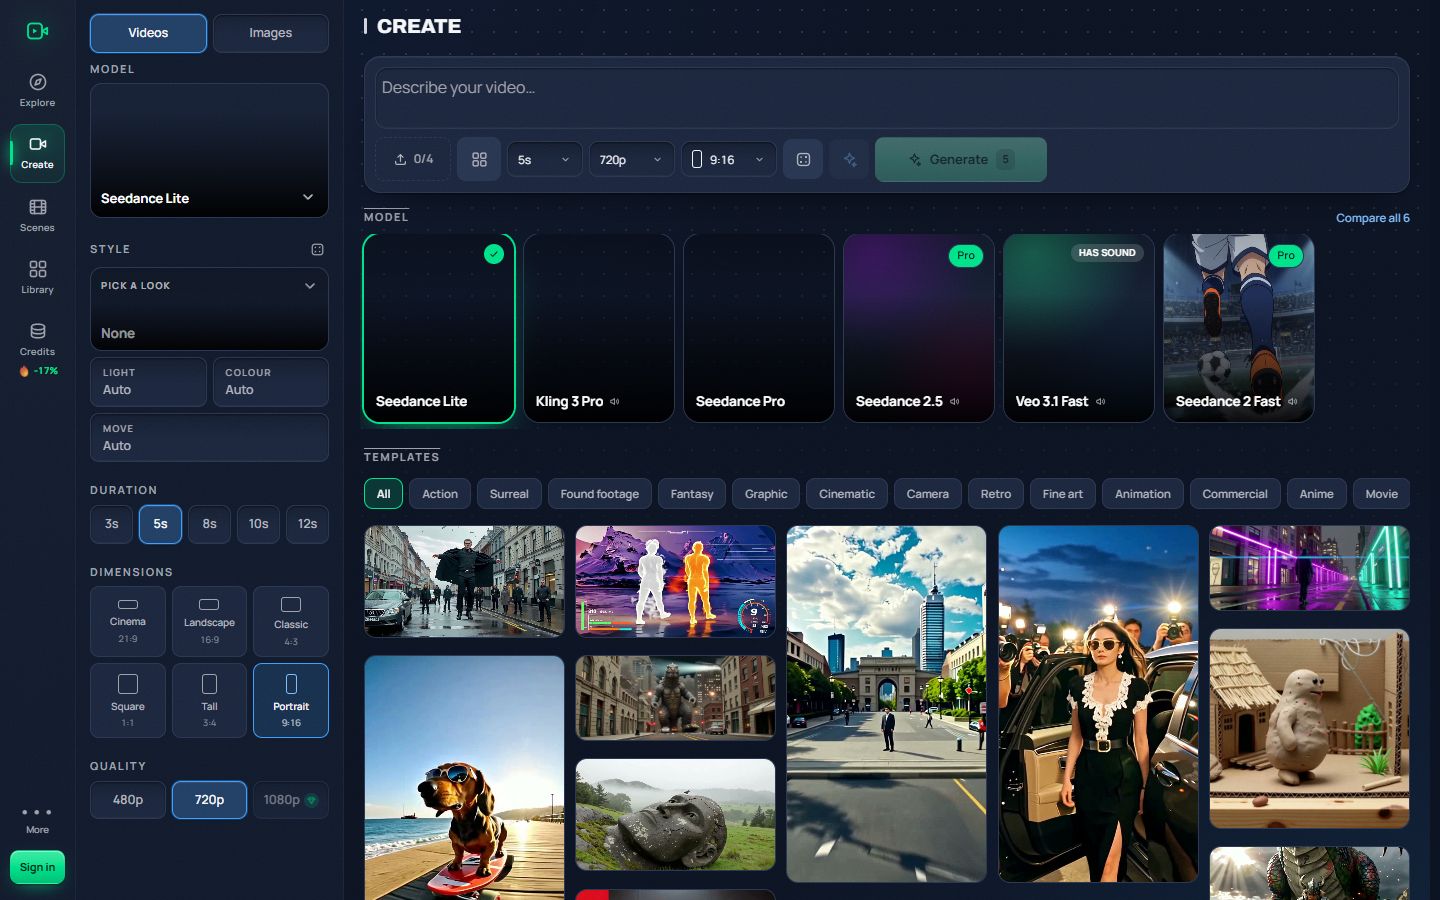Select 1080p quality option

(291, 800)
